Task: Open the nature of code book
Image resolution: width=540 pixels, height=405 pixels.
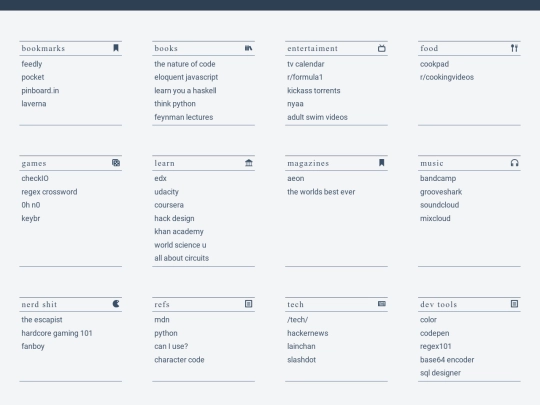Action: (185, 64)
